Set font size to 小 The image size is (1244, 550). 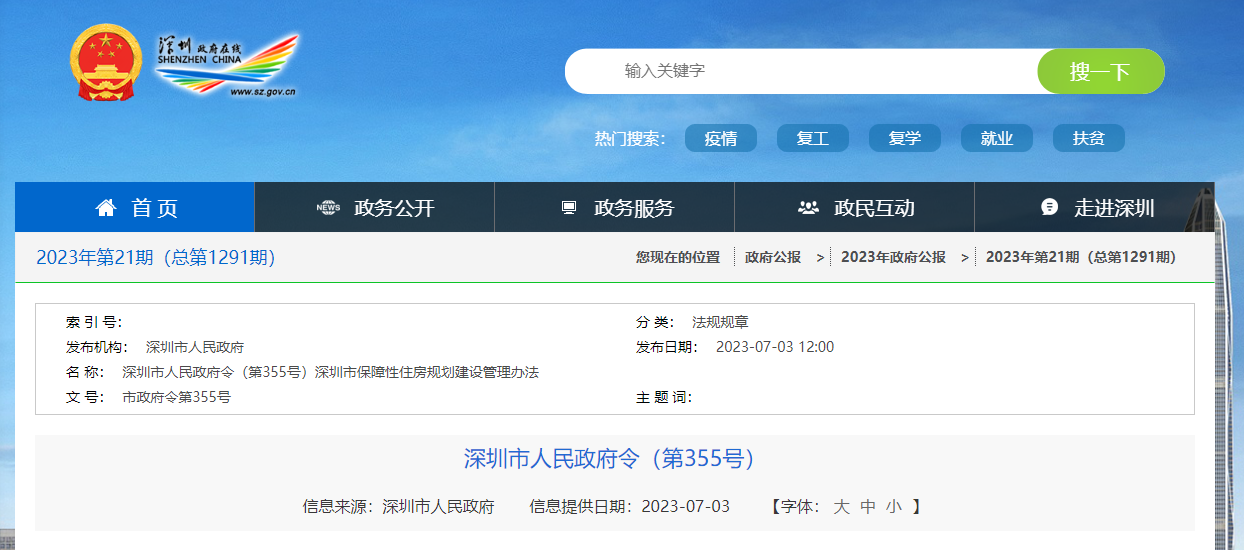pyautogui.click(x=893, y=506)
